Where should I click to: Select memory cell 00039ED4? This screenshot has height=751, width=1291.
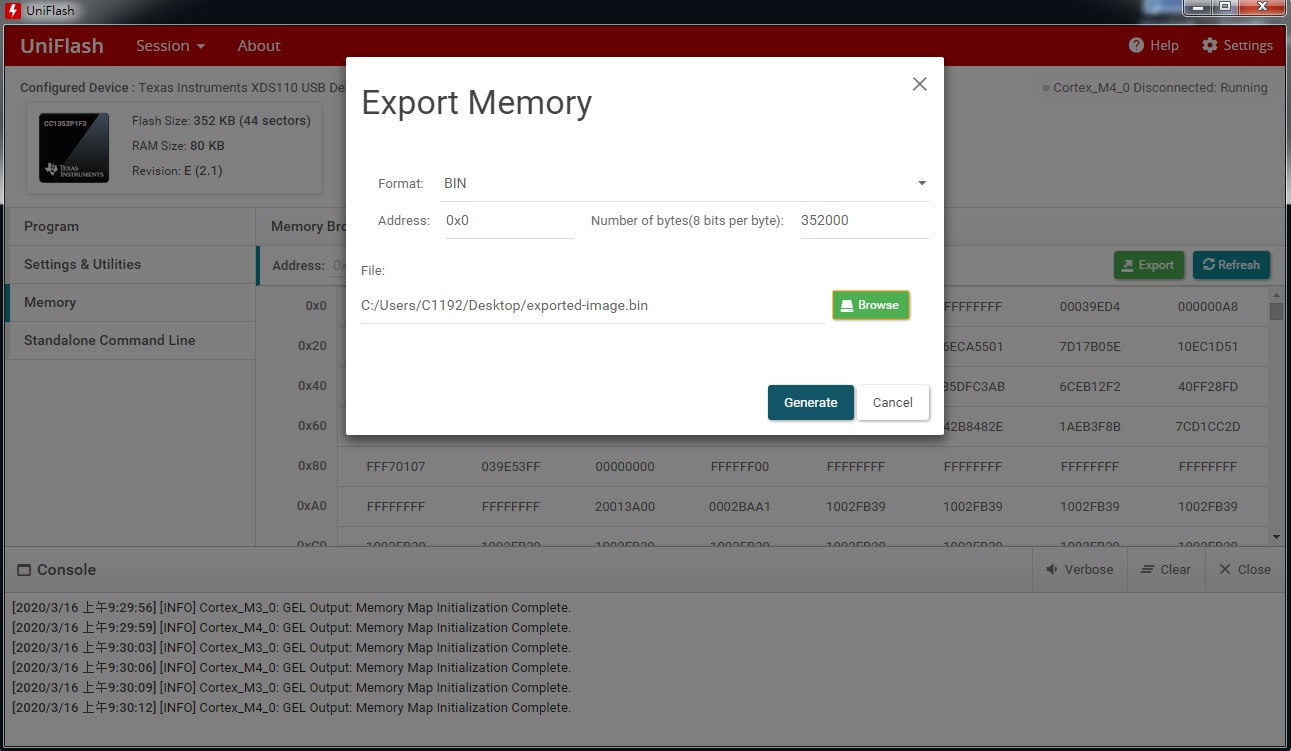[1090, 307]
